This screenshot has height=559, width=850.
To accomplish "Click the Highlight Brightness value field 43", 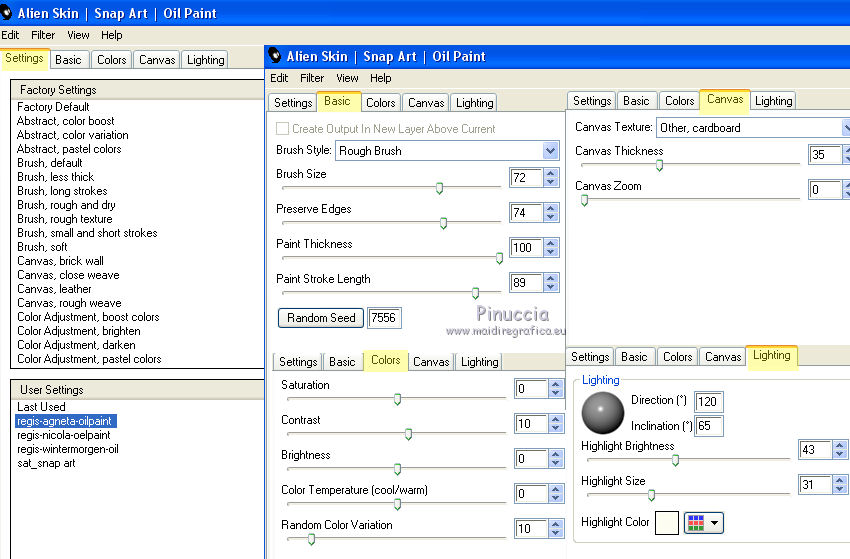I will click(815, 449).
